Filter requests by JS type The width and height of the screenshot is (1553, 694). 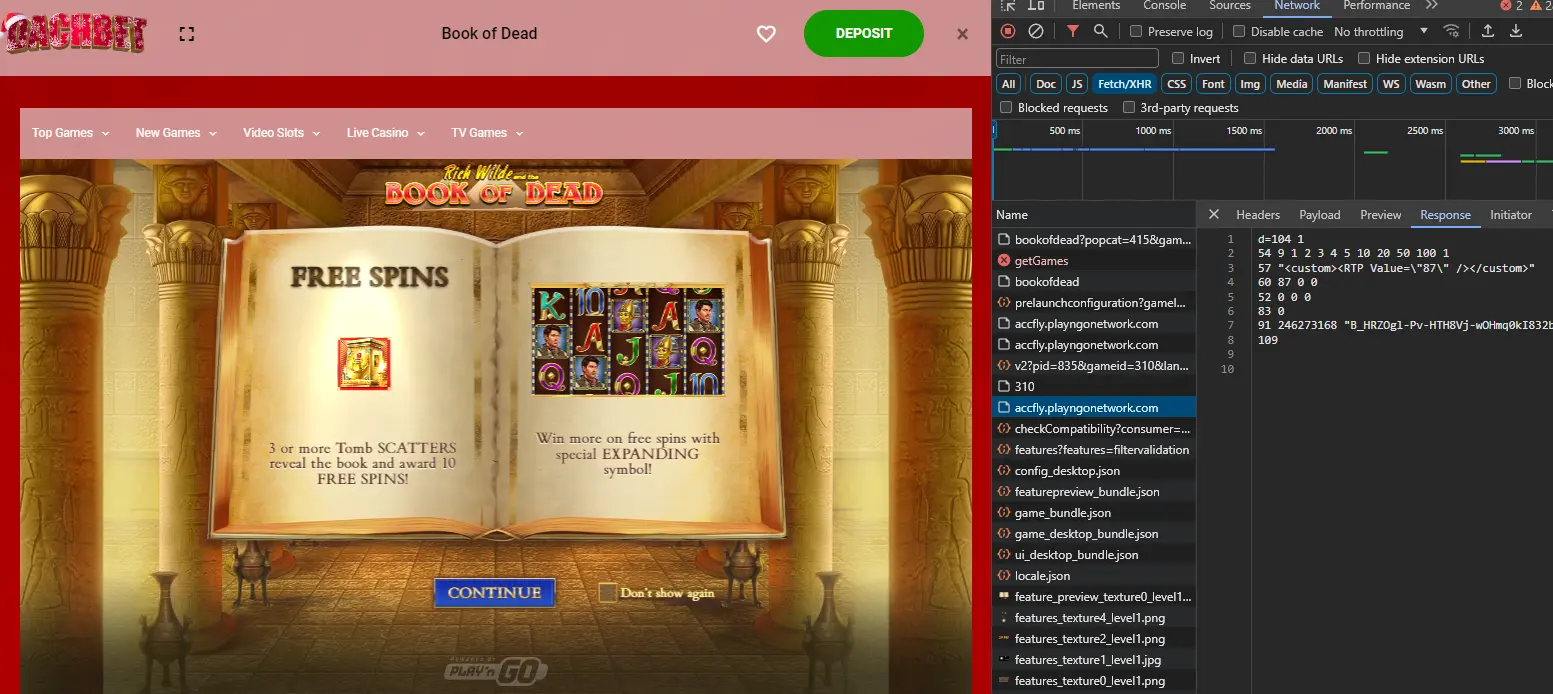(1076, 84)
